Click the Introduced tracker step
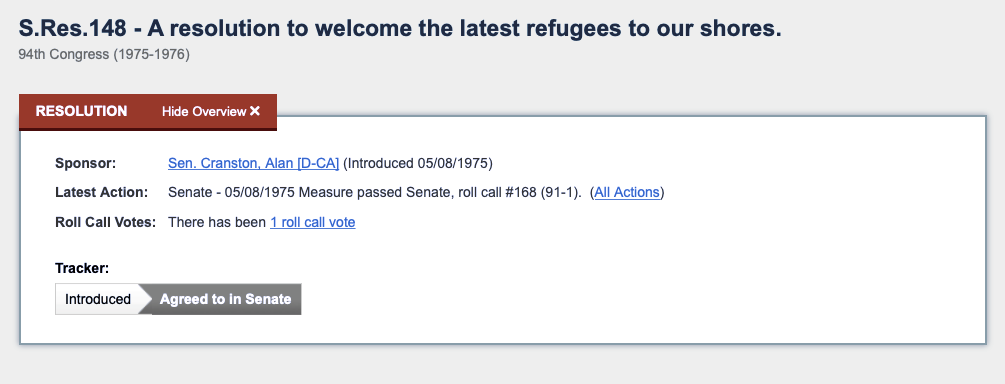The image size is (1005, 384). pyautogui.click(x=98, y=299)
